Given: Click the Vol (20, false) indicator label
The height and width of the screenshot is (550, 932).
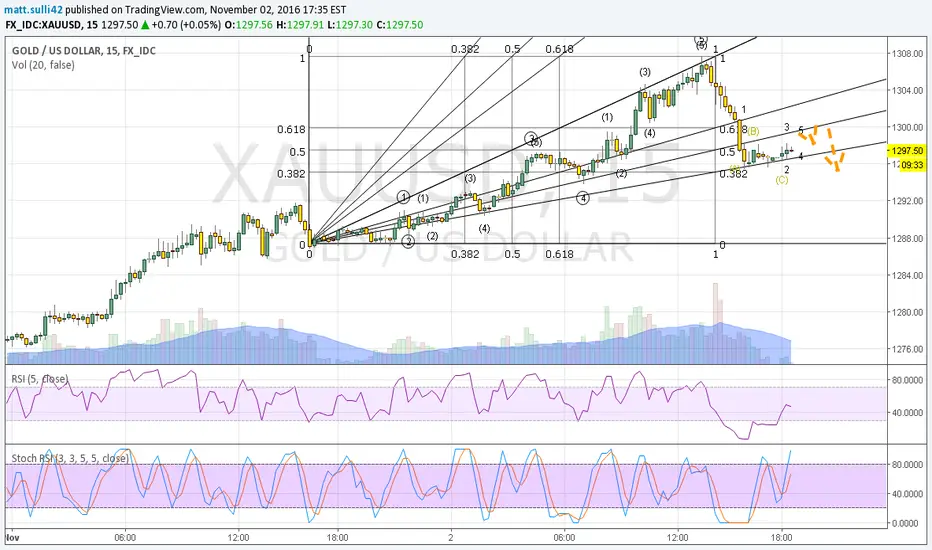Looking at the screenshot, I should click(x=43, y=65).
